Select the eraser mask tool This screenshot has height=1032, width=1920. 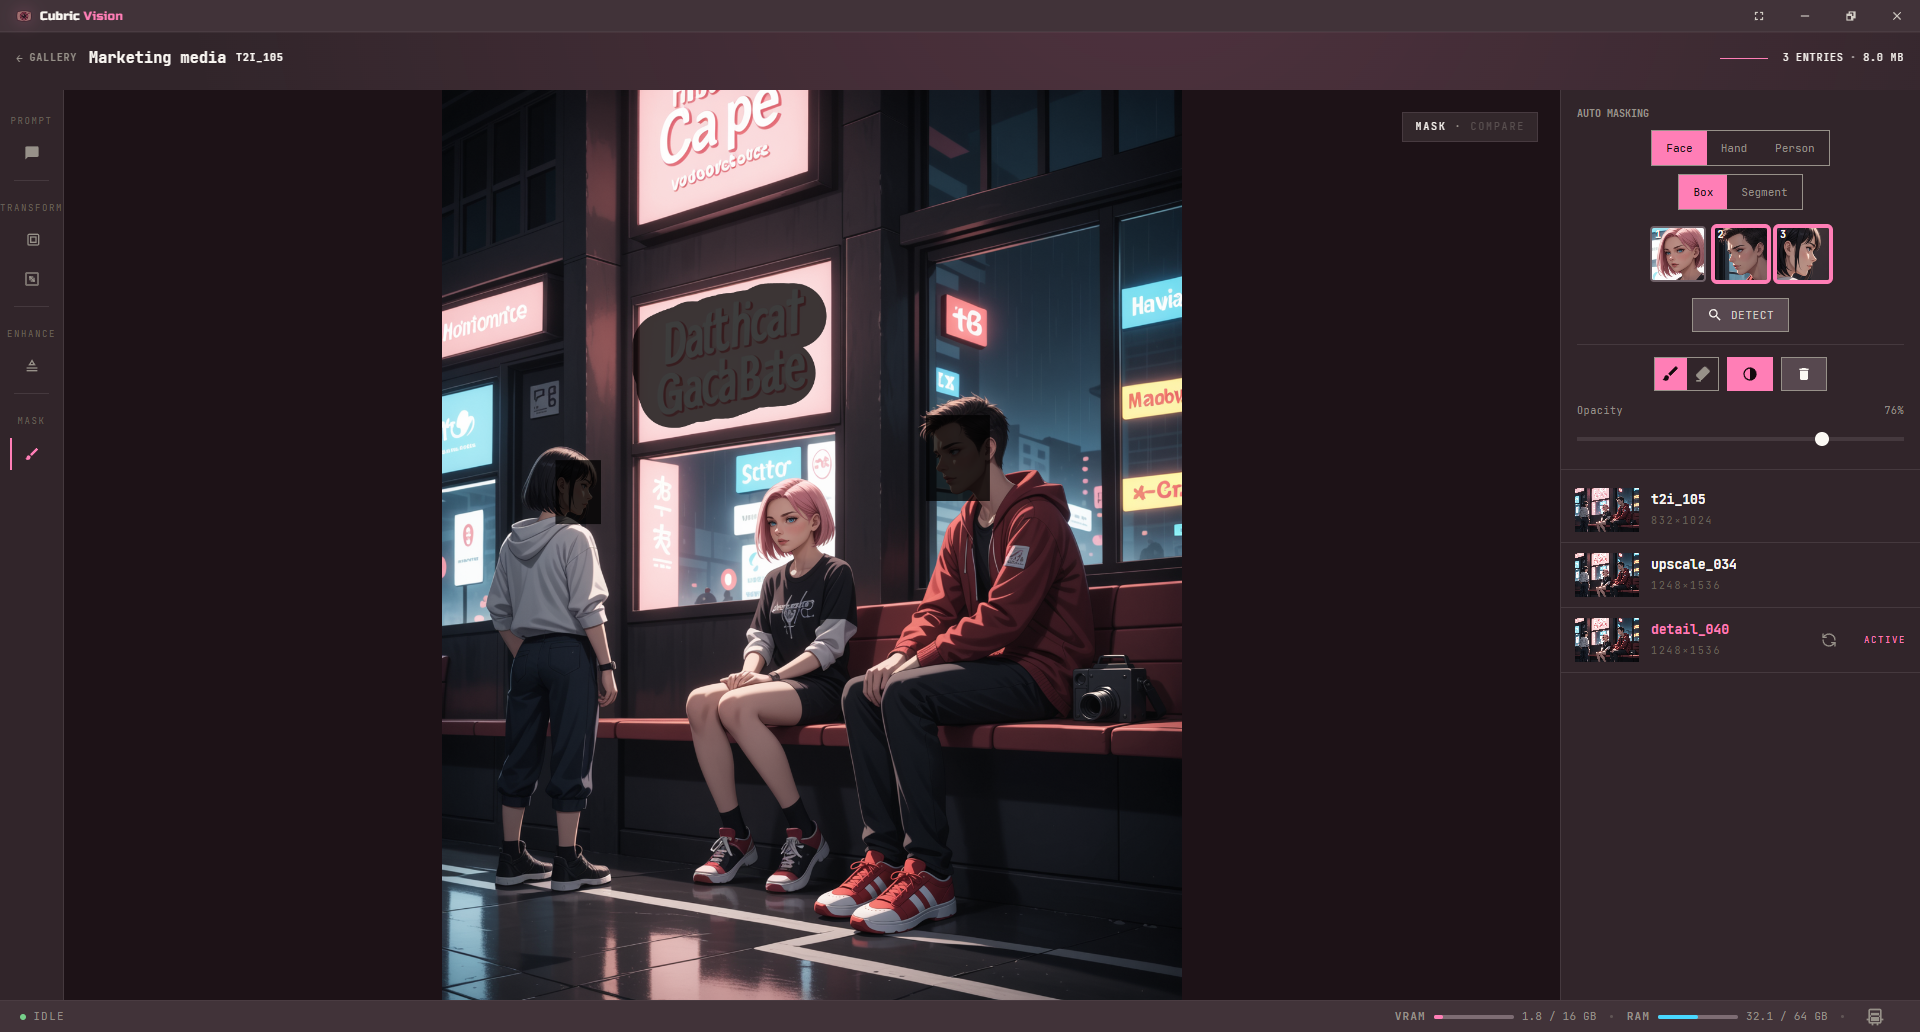tap(1703, 374)
